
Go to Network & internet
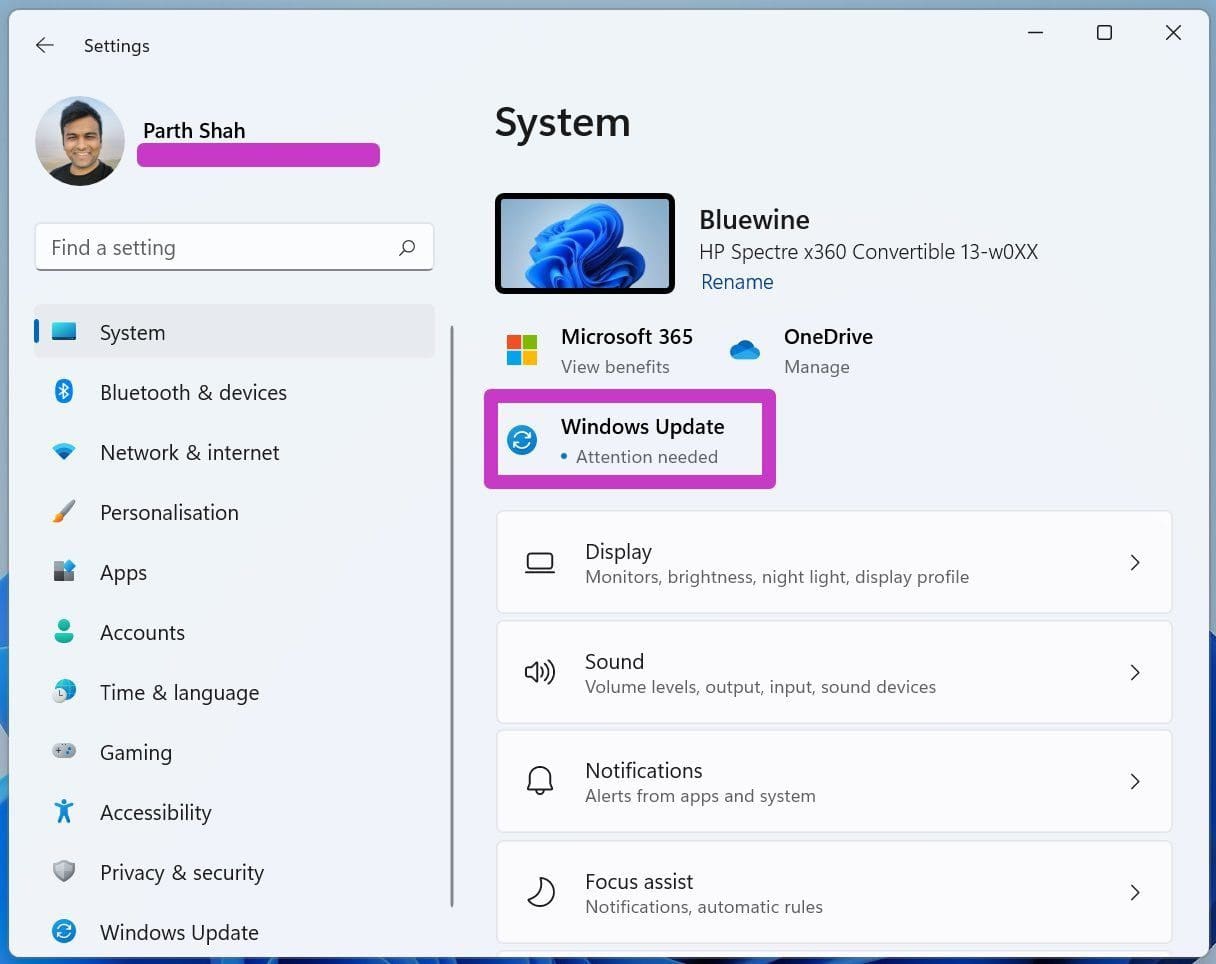[x=234, y=452]
